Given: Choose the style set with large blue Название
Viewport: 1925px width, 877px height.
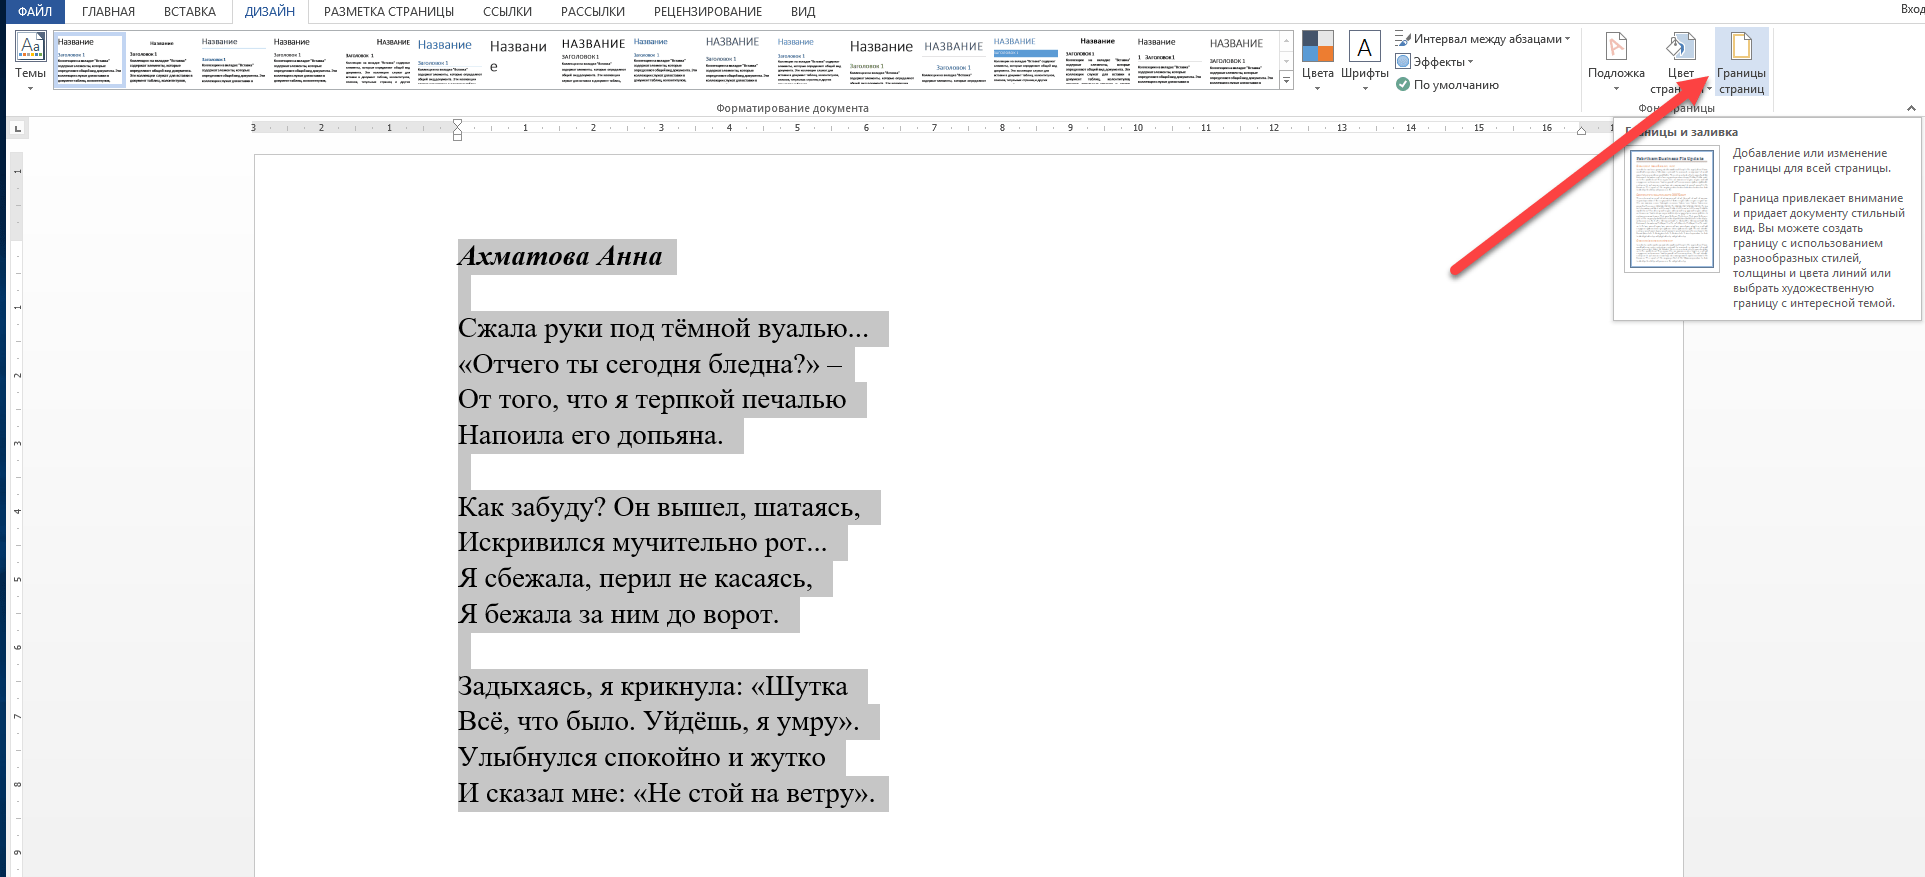Looking at the screenshot, I should [x=449, y=60].
